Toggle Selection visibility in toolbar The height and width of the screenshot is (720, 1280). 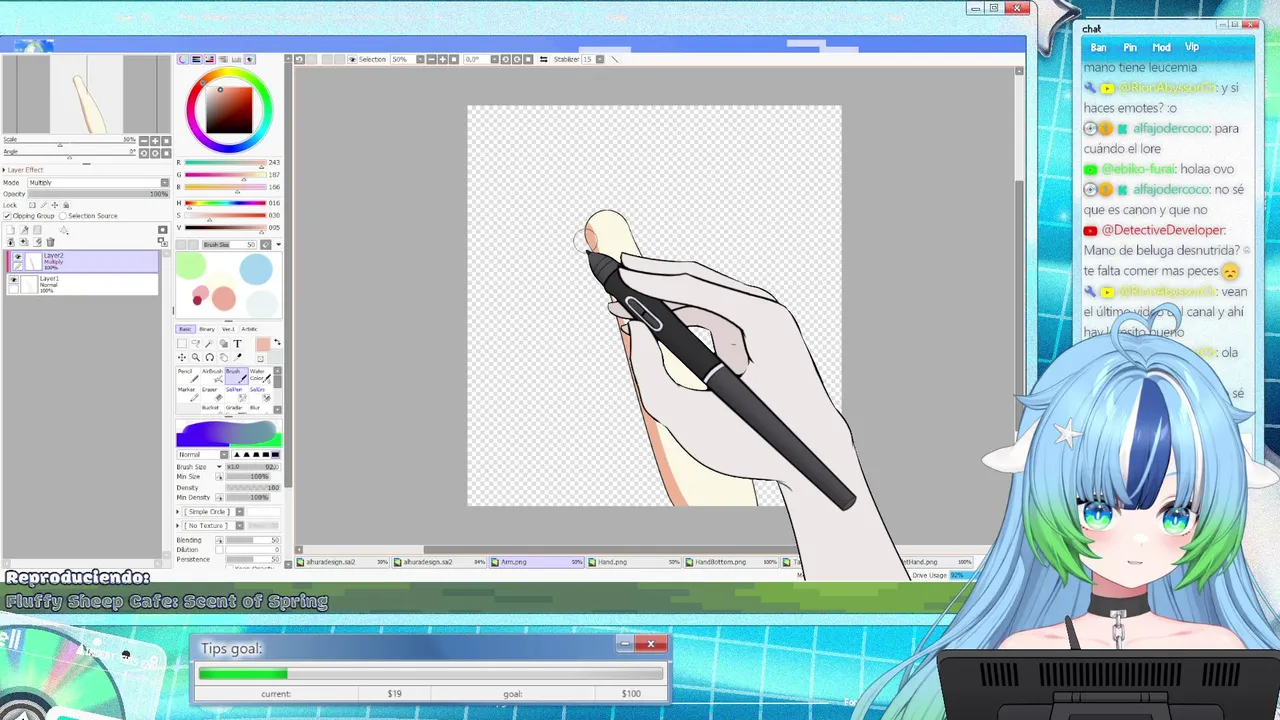click(x=352, y=59)
